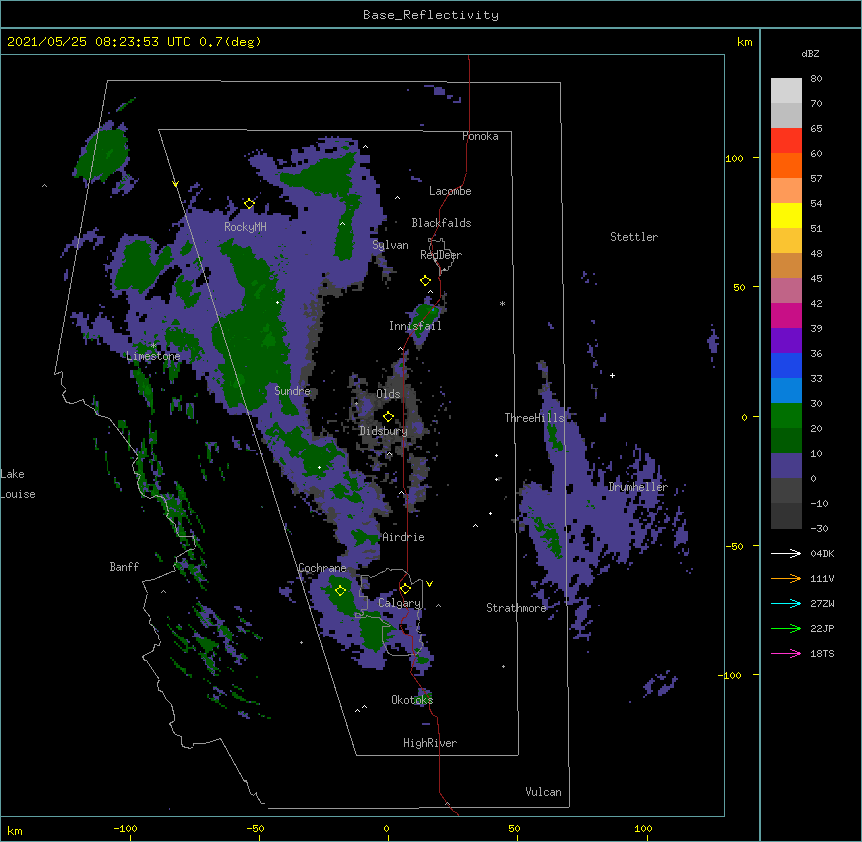Click the white plus marker south of Stettler
Image resolution: width=862 pixels, height=842 pixels.
point(612,375)
